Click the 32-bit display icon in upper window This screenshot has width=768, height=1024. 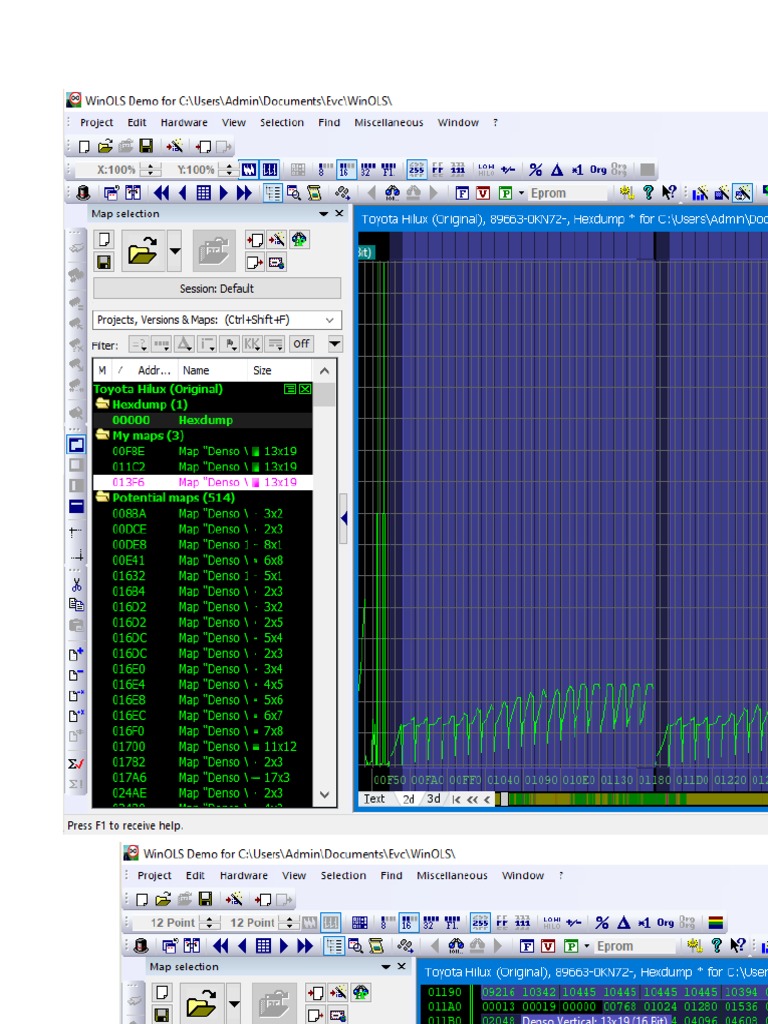click(x=368, y=170)
